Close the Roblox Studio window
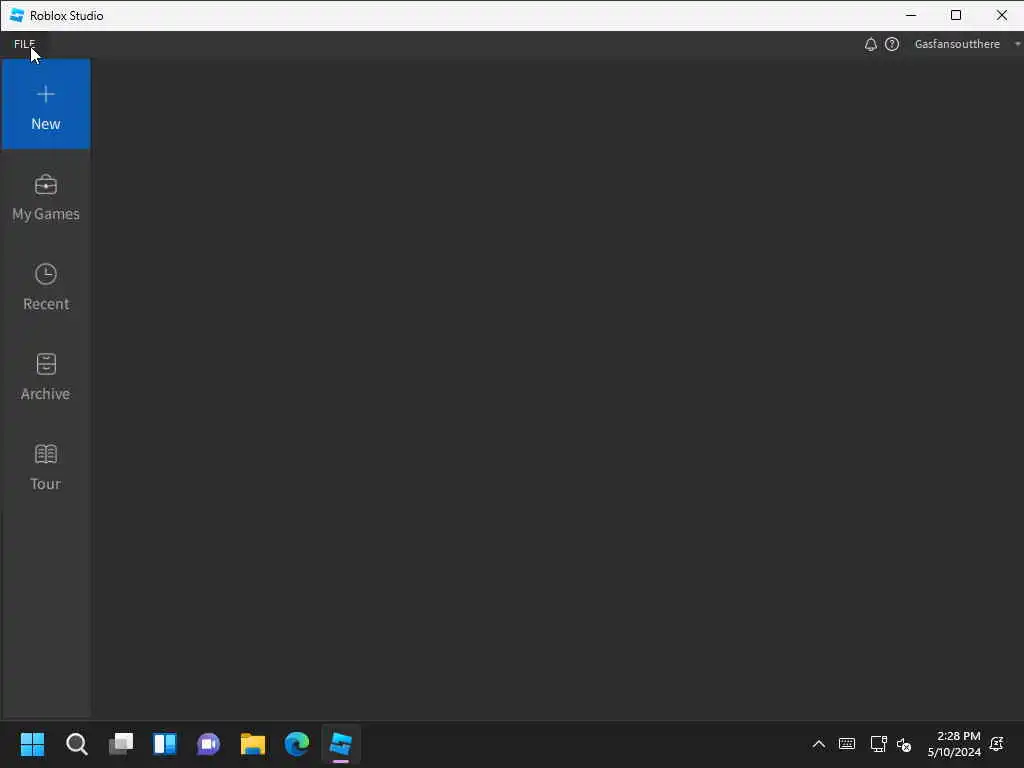 click(1001, 15)
